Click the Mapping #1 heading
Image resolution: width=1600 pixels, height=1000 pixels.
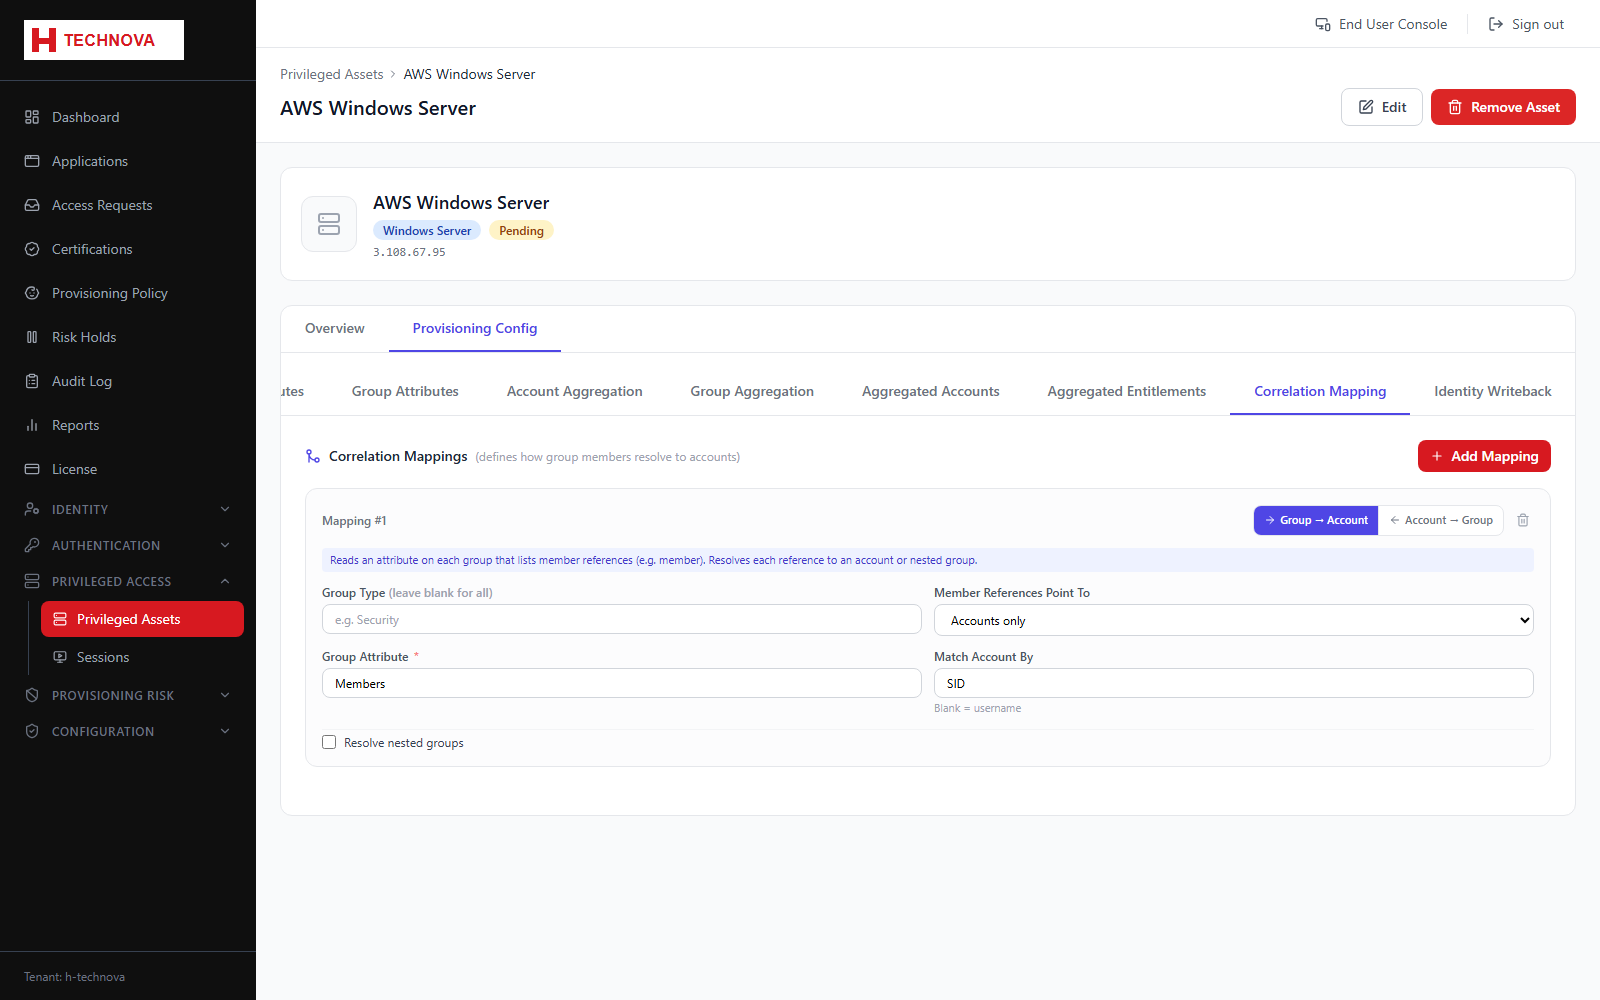(354, 520)
